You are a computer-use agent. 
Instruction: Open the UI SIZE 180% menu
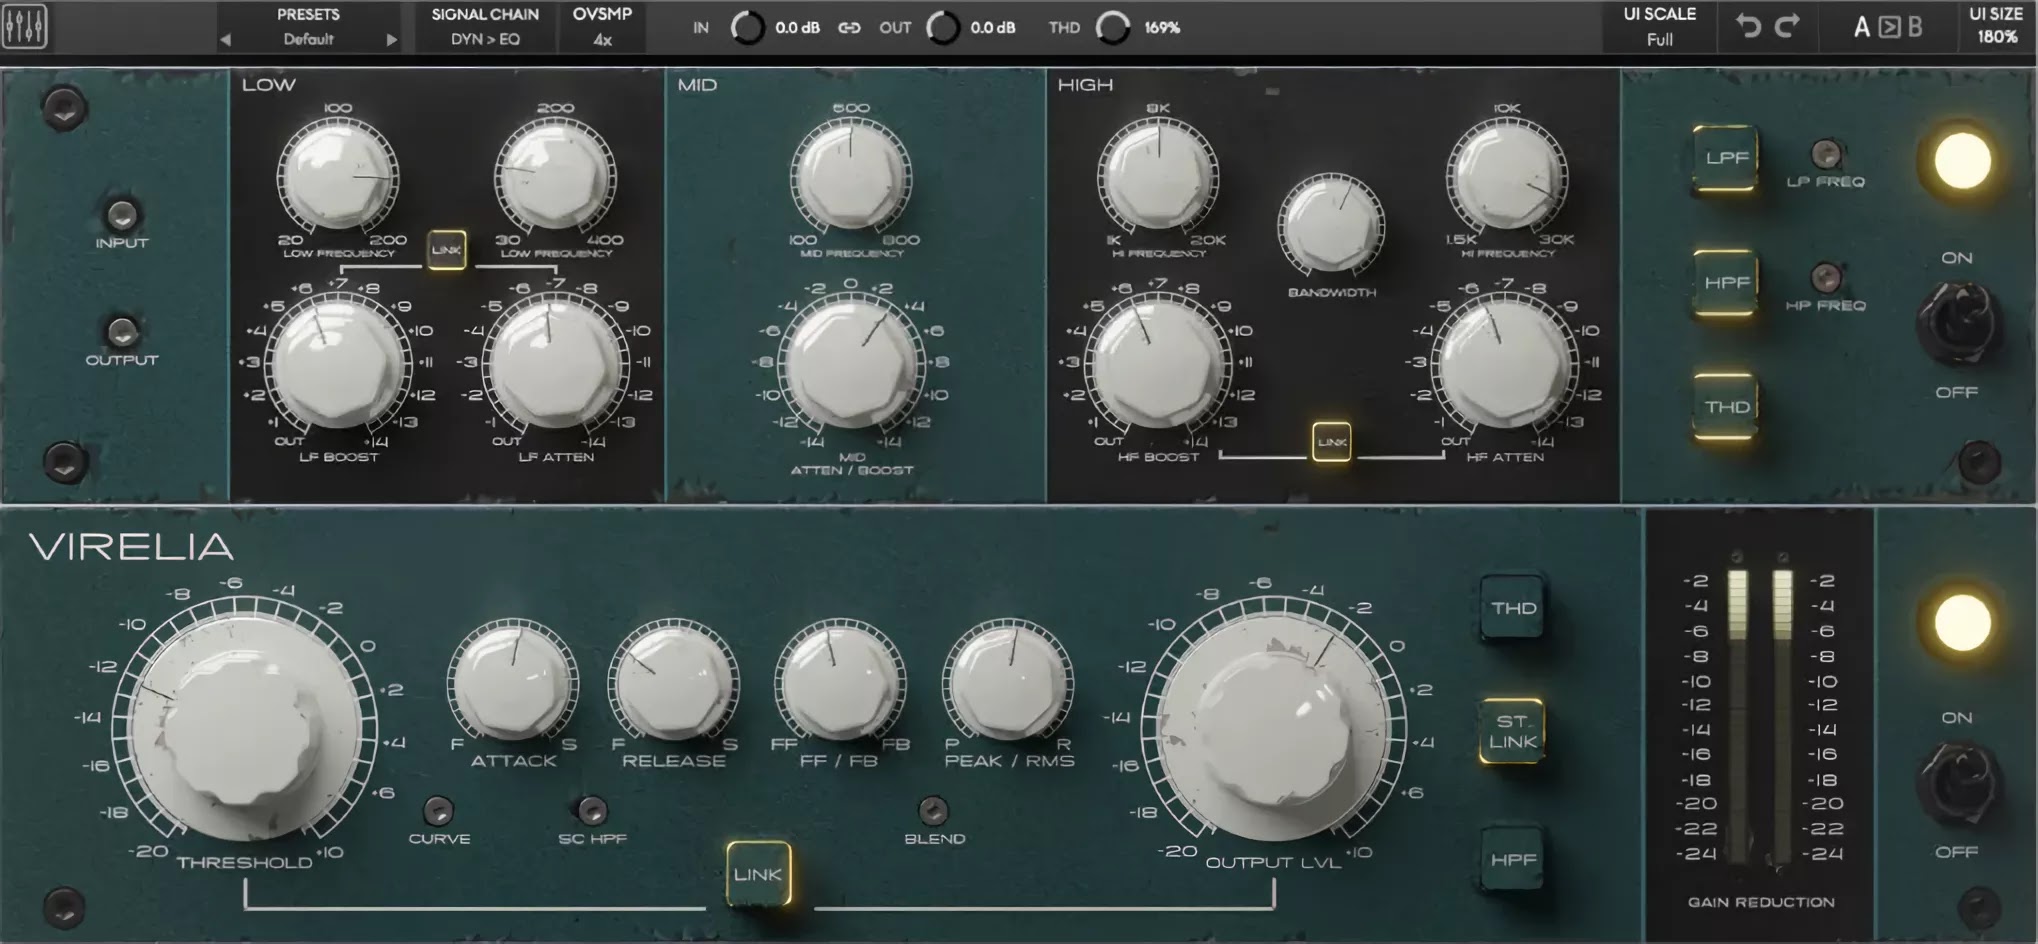pos(1996,37)
